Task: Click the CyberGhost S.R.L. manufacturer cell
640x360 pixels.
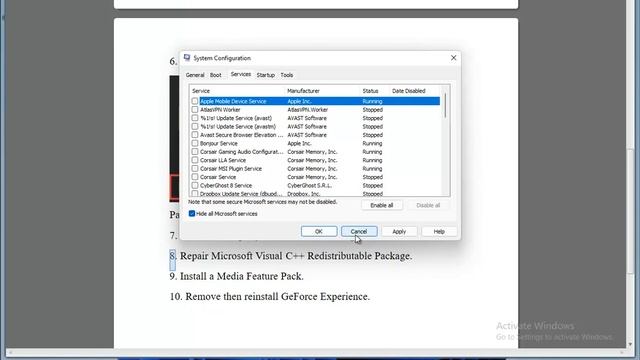Action: point(309,185)
